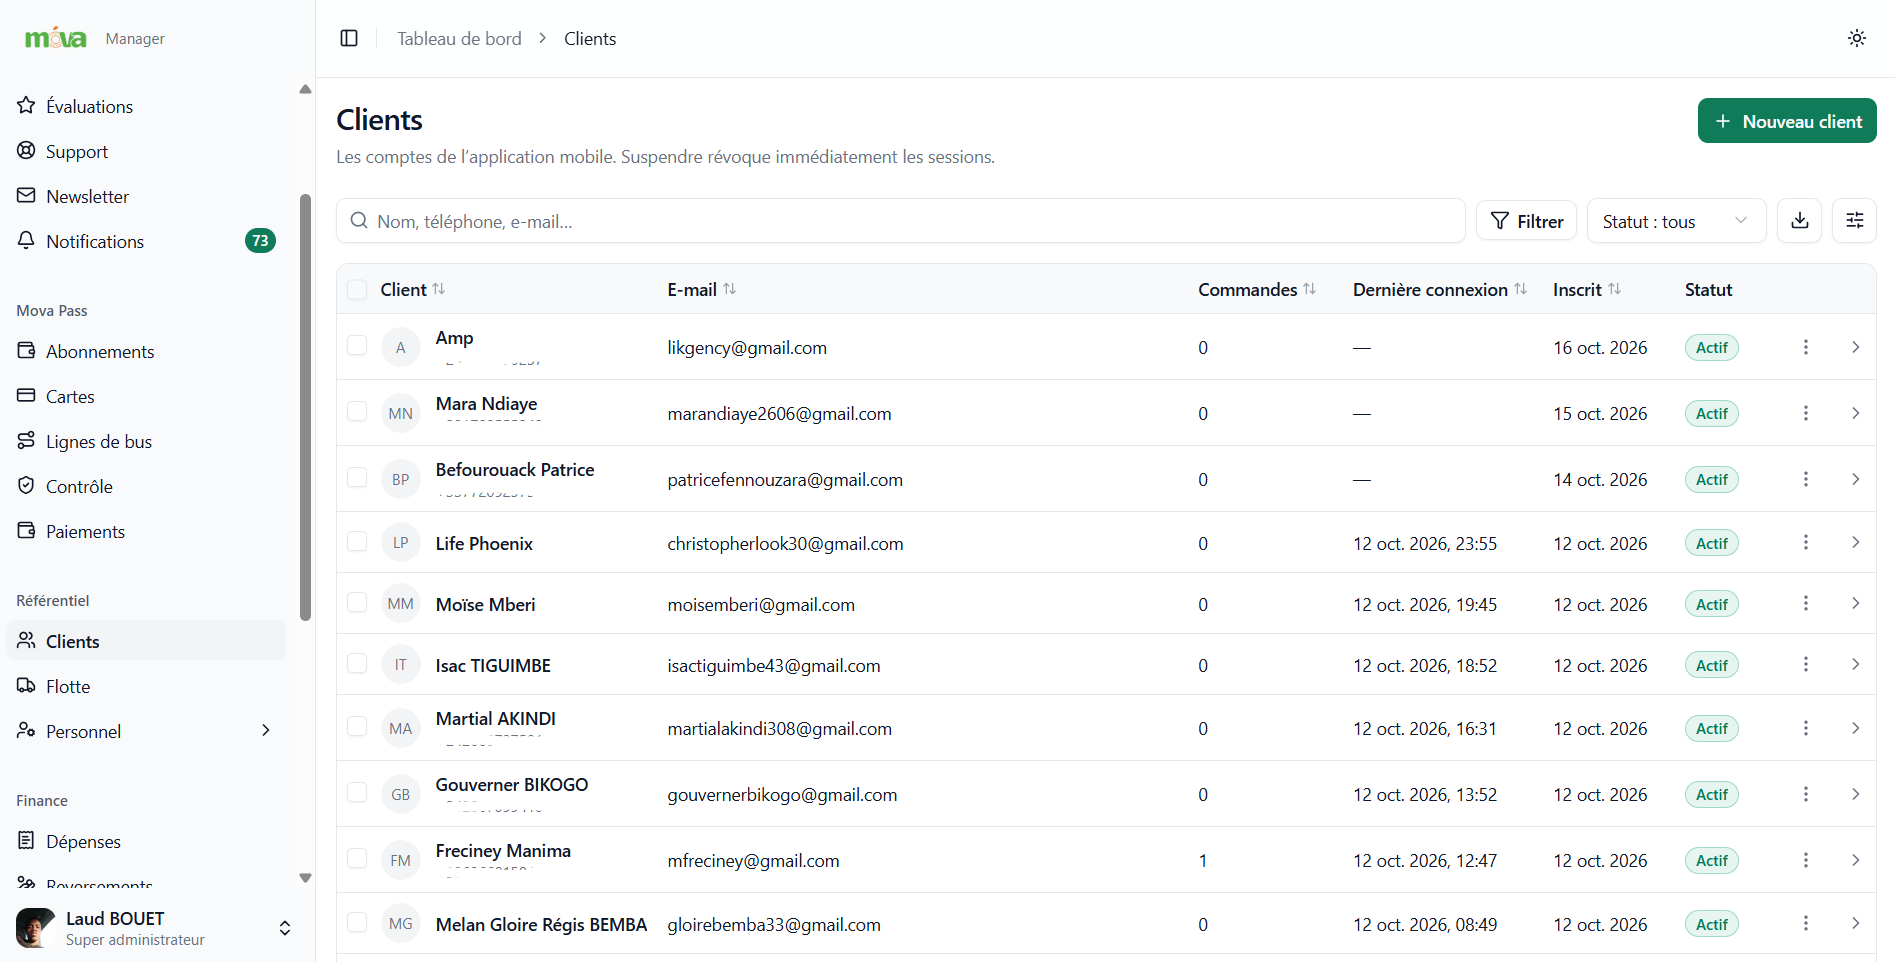This screenshot has width=1895, height=962.
Task: Expand the Personnel submenu in the sidebar
Action: 266,731
